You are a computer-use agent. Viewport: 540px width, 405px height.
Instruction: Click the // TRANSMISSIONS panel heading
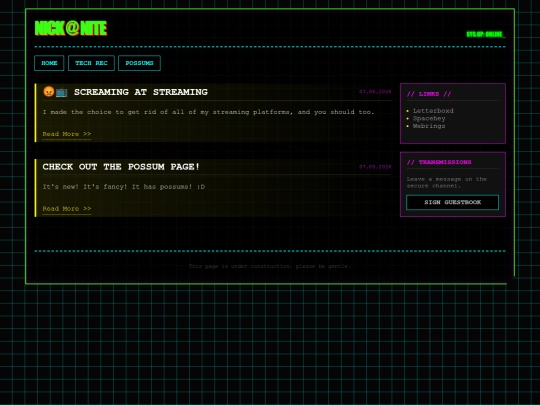[439, 162]
